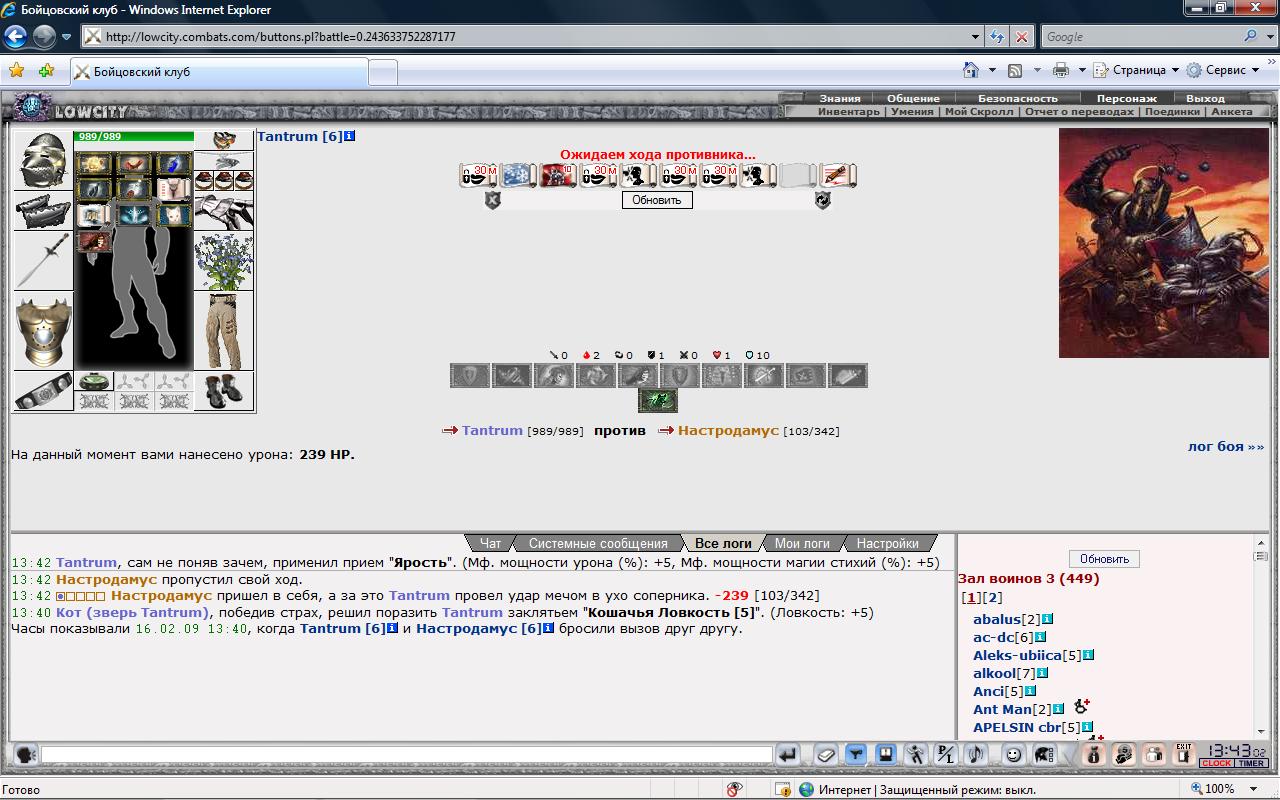Click the equipped pants slot
Screen dimensions: 1280x800
pos(223,331)
